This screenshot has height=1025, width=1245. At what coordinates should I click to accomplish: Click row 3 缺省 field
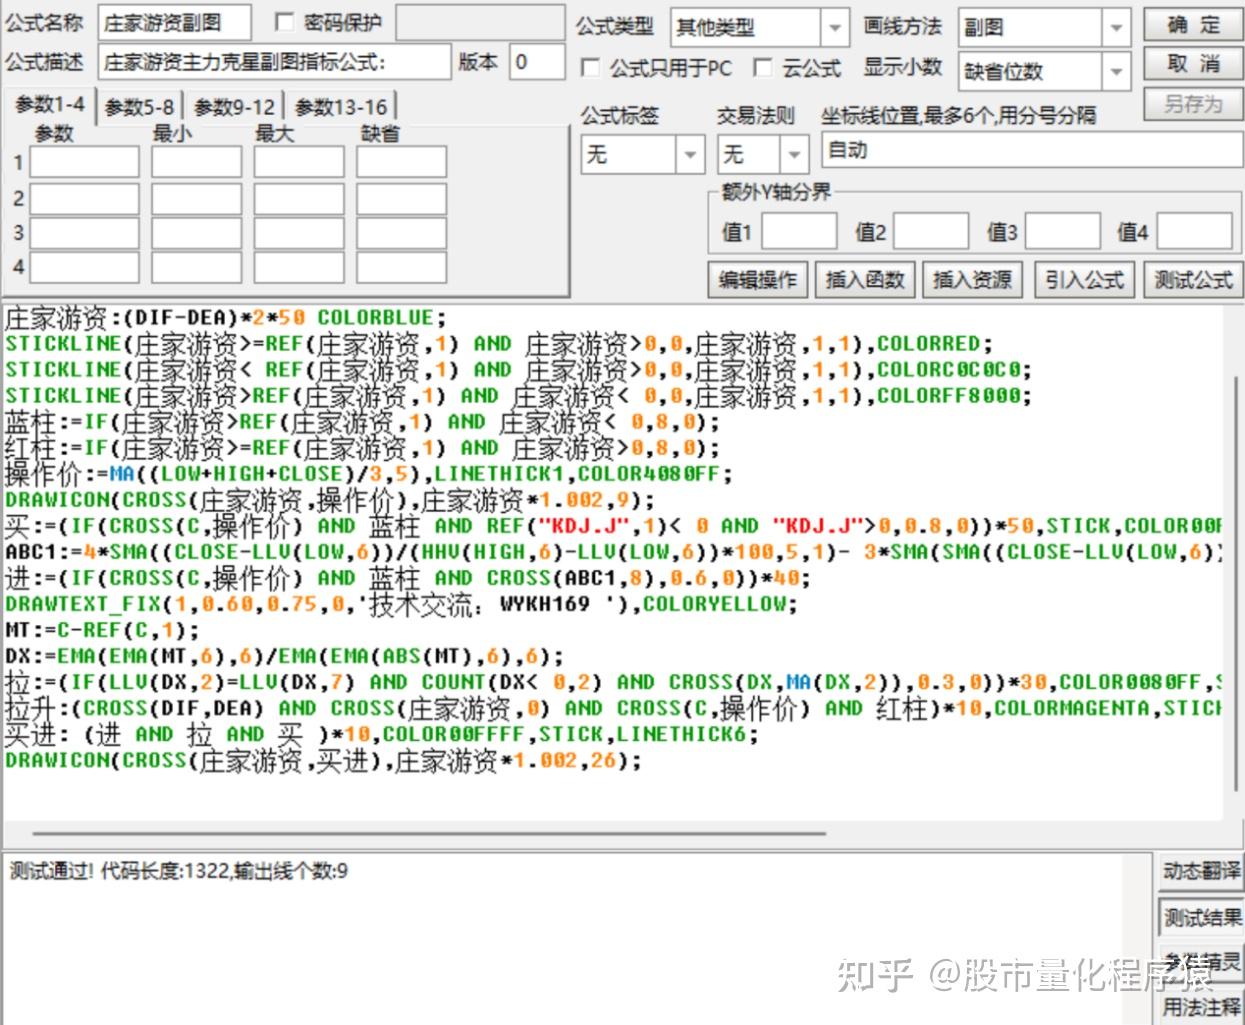tap(401, 232)
